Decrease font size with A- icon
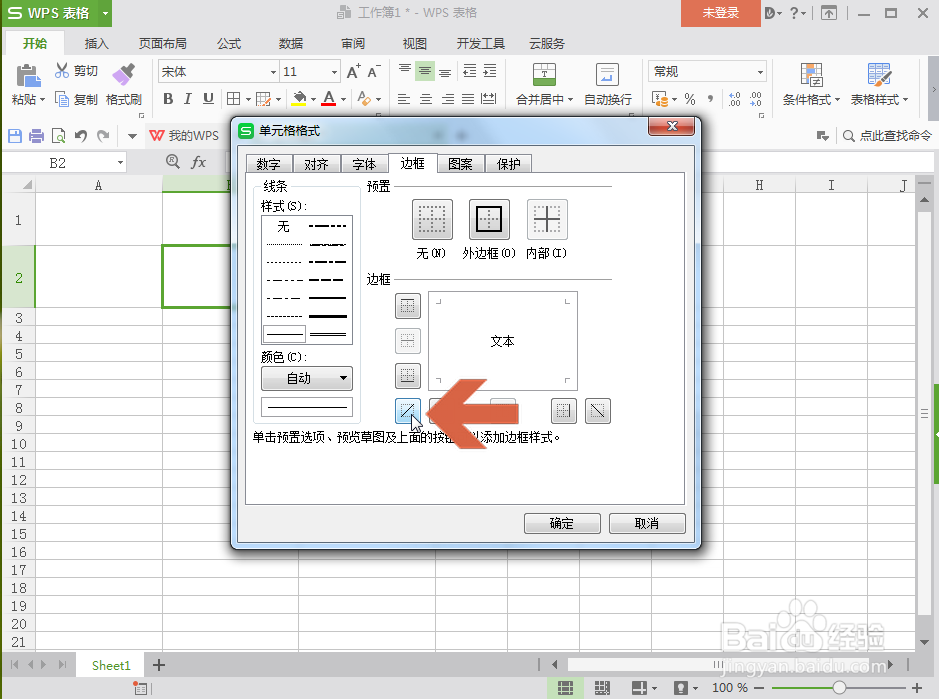The height and width of the screenshot is (699, 939). 374,72
